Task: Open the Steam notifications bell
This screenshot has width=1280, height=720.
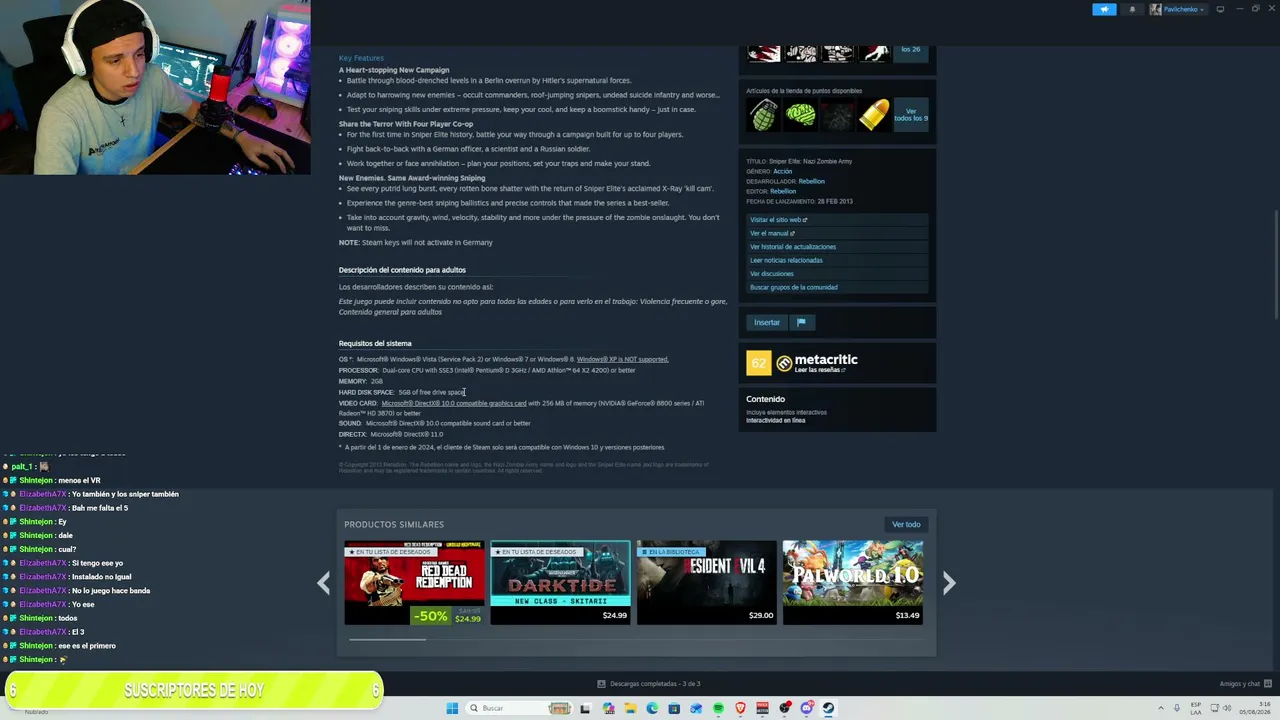Action: (x=1132, y=9)
